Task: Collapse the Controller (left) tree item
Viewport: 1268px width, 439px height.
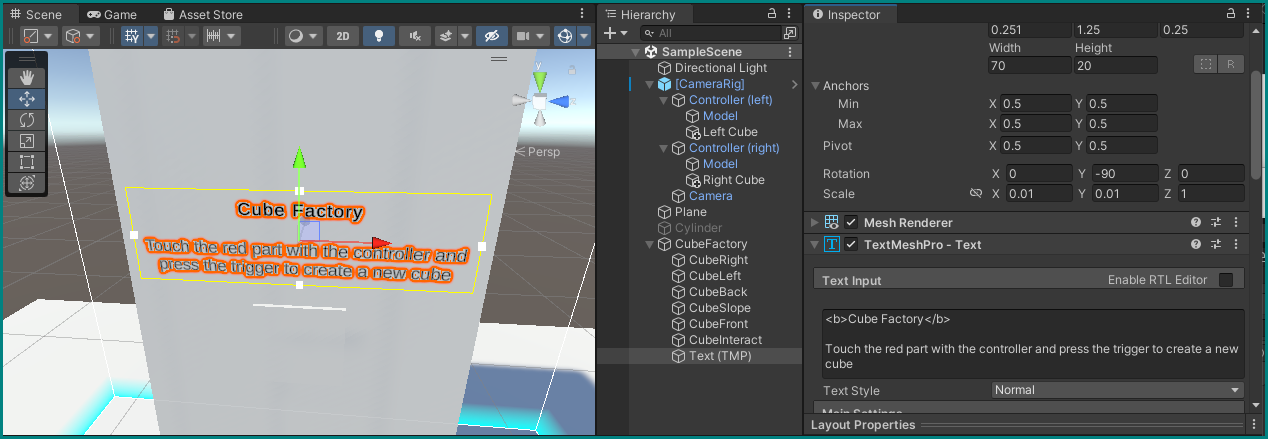Action: [x=664, y=100]
